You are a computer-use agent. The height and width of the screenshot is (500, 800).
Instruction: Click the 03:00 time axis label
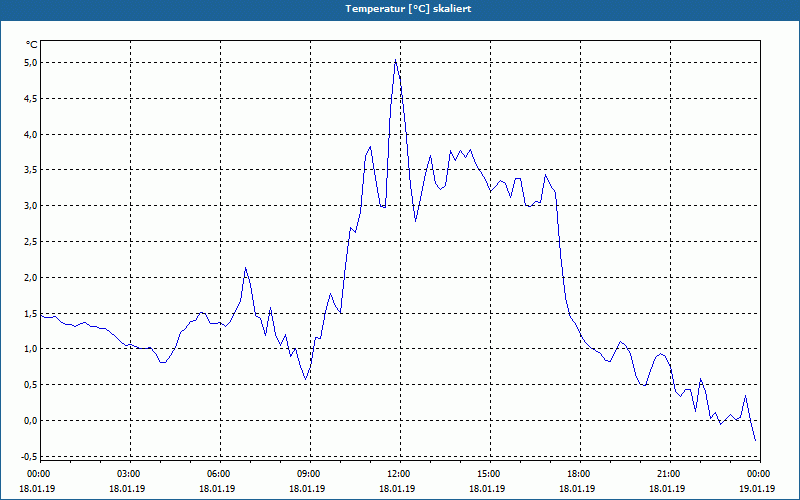point(131,474)
